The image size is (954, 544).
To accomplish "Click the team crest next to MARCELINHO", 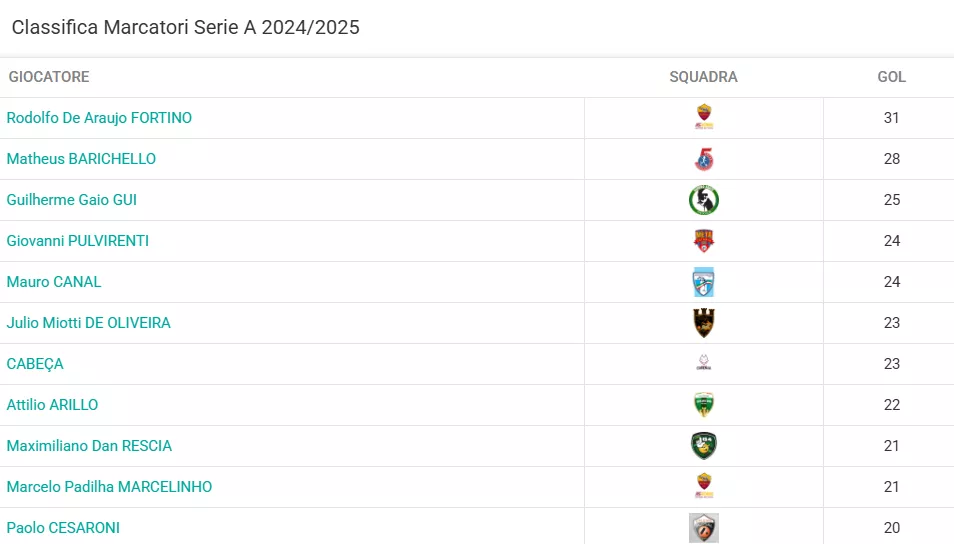I will (704, 486).
